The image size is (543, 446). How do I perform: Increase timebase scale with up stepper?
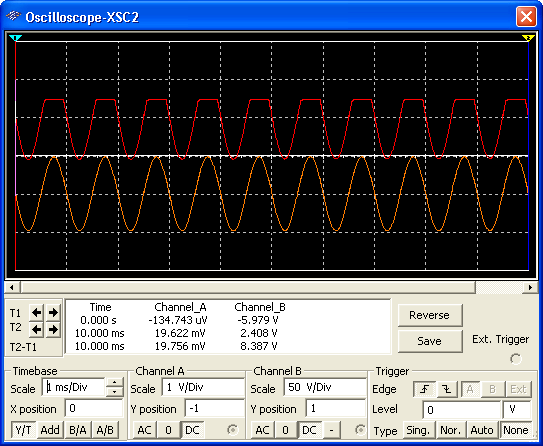click(115, 382)
